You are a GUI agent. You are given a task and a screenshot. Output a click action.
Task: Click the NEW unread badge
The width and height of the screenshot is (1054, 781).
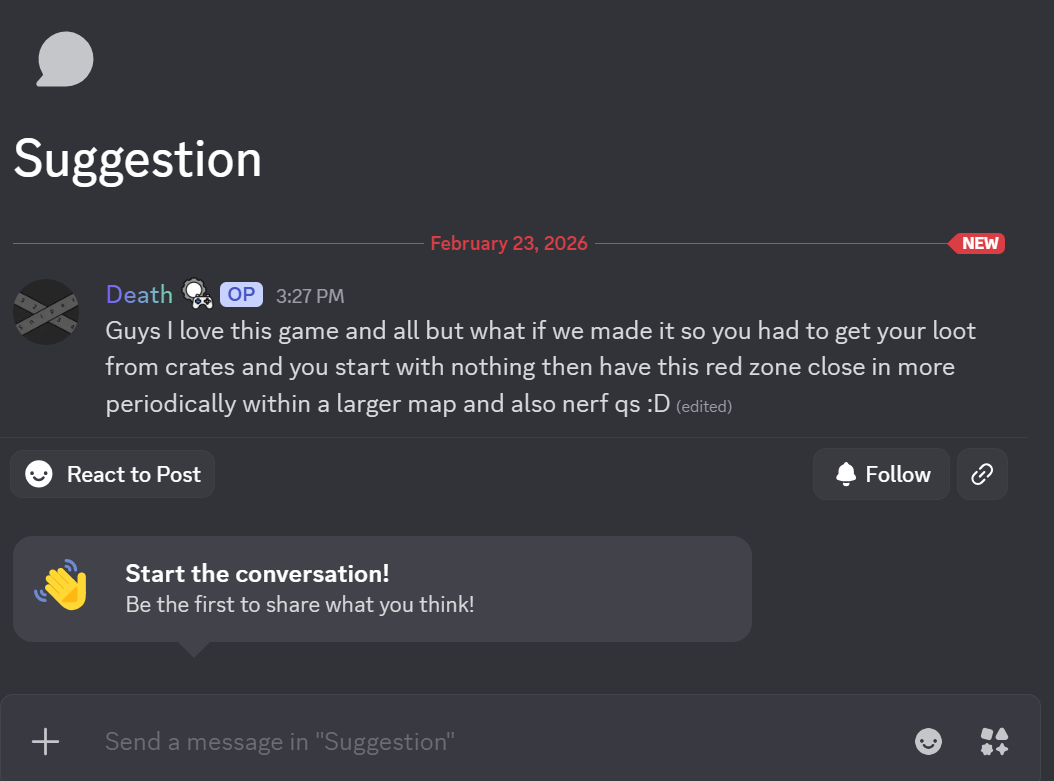click(x=976, y=243)
